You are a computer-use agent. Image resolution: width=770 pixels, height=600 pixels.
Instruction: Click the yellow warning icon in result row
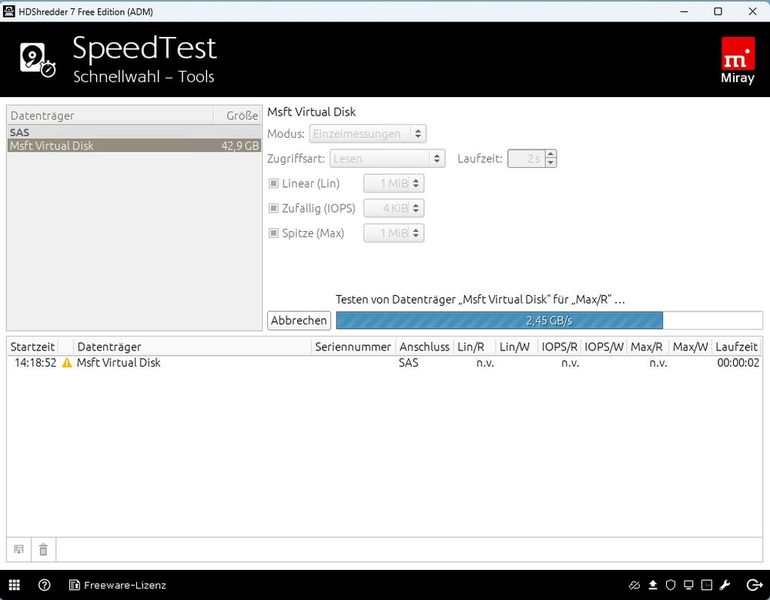tap(67, 363)
